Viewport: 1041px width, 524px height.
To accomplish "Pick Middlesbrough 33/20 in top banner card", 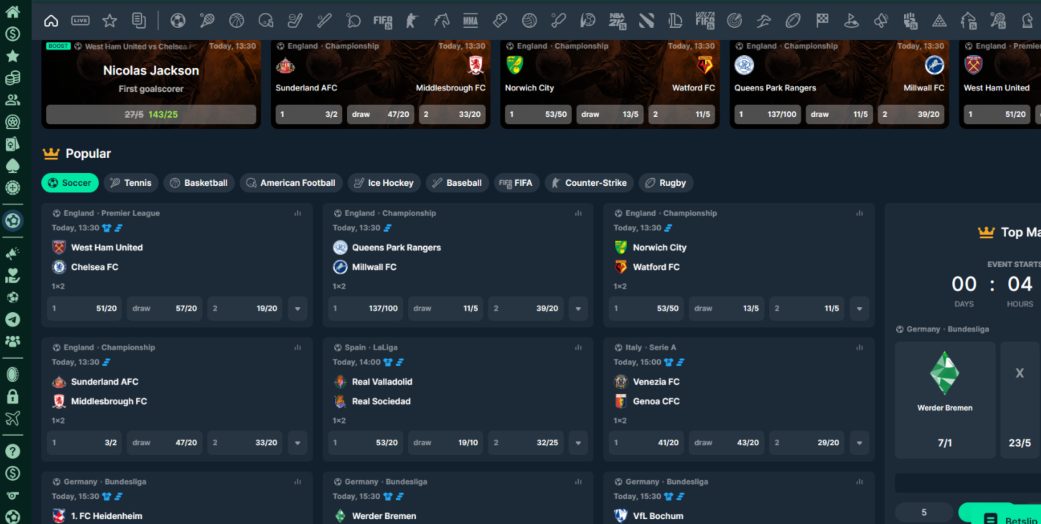I will (451, 114).
